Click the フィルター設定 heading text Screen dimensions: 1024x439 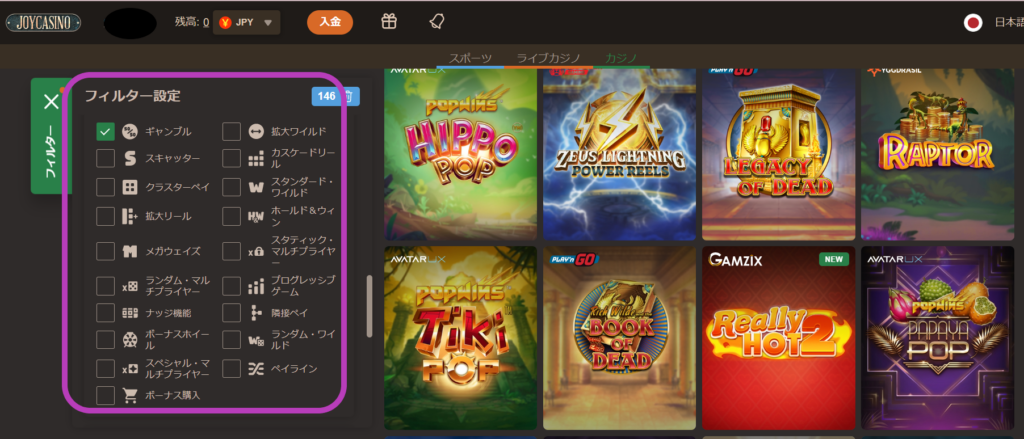tap(133, 96)
